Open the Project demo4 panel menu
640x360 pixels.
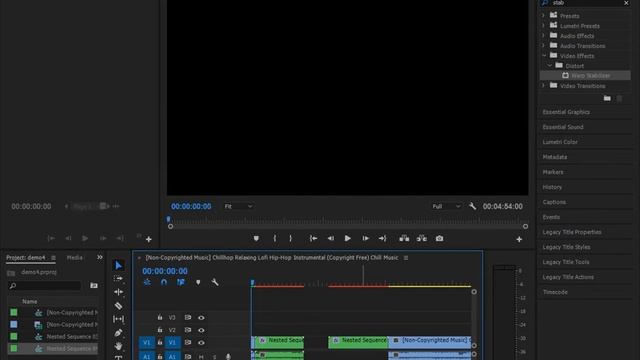(53, 258)
